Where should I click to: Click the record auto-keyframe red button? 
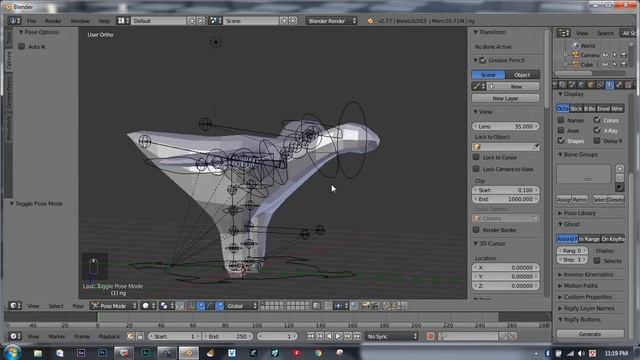point(430,336)
